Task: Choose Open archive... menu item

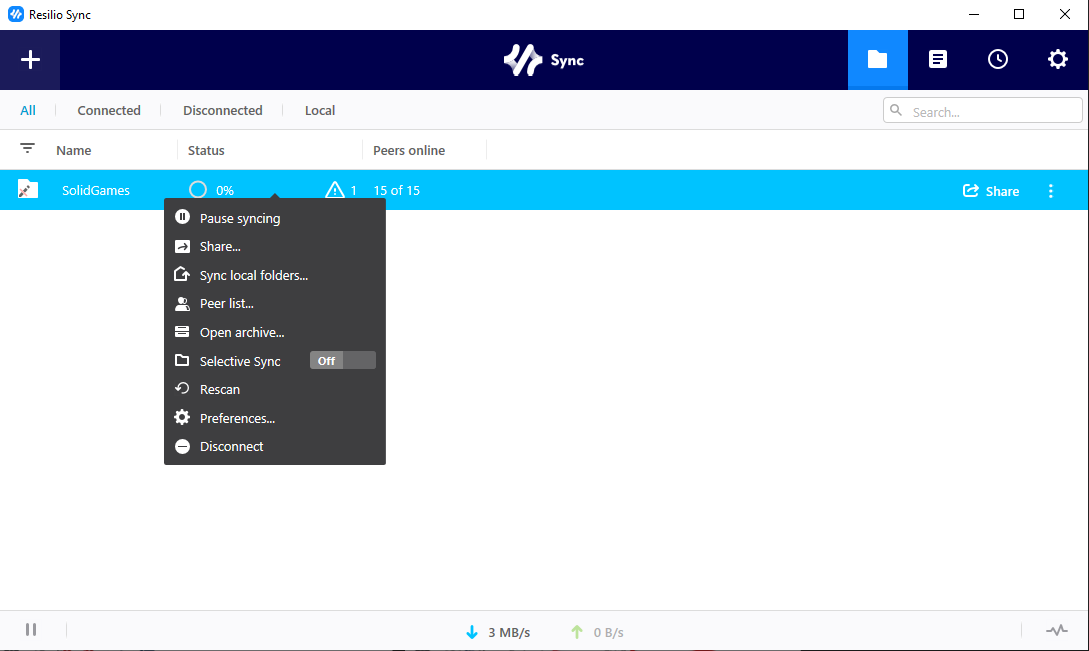Action: pos(274,332)
